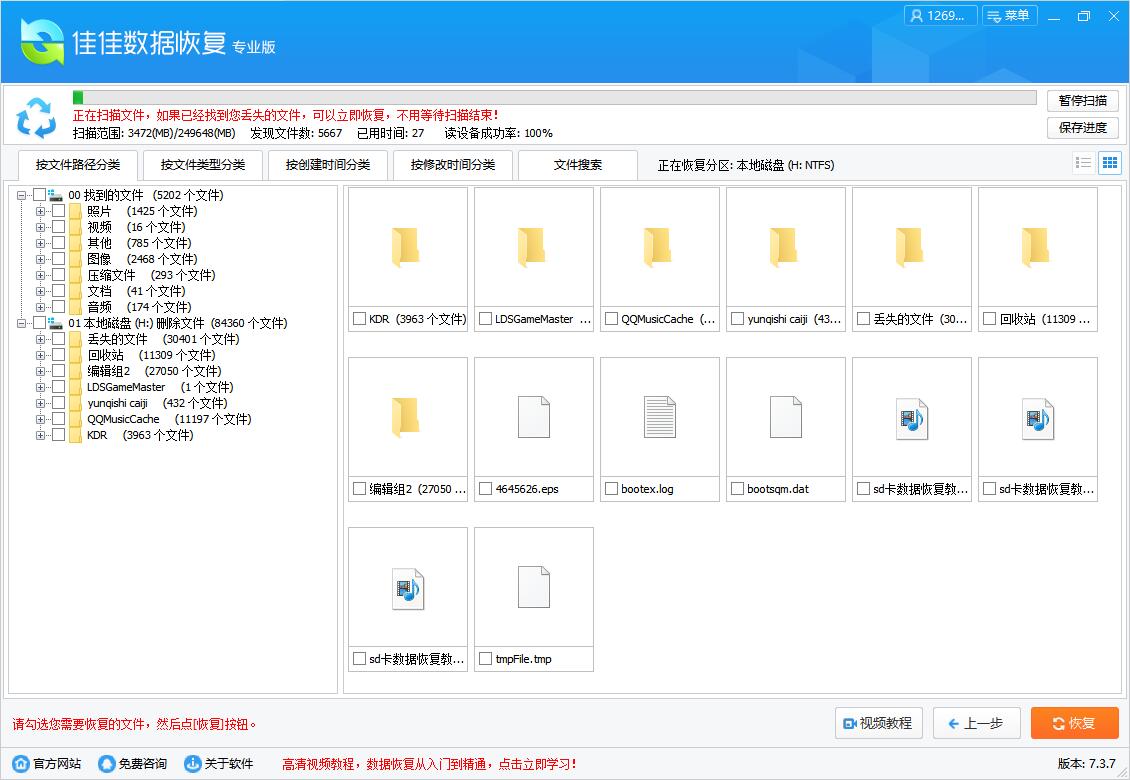This screenshot has height=780, width=1130.
Task: Switch to 按文件类型分类 tab
Action: 203,164
